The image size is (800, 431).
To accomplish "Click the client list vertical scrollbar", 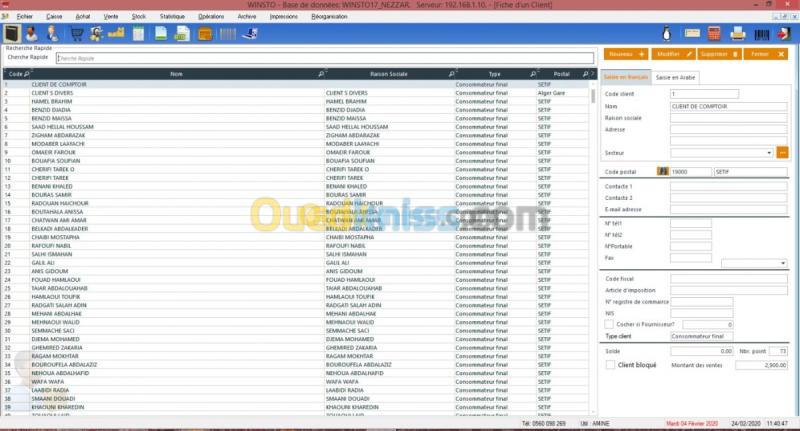I will click(x=593, y=247).
